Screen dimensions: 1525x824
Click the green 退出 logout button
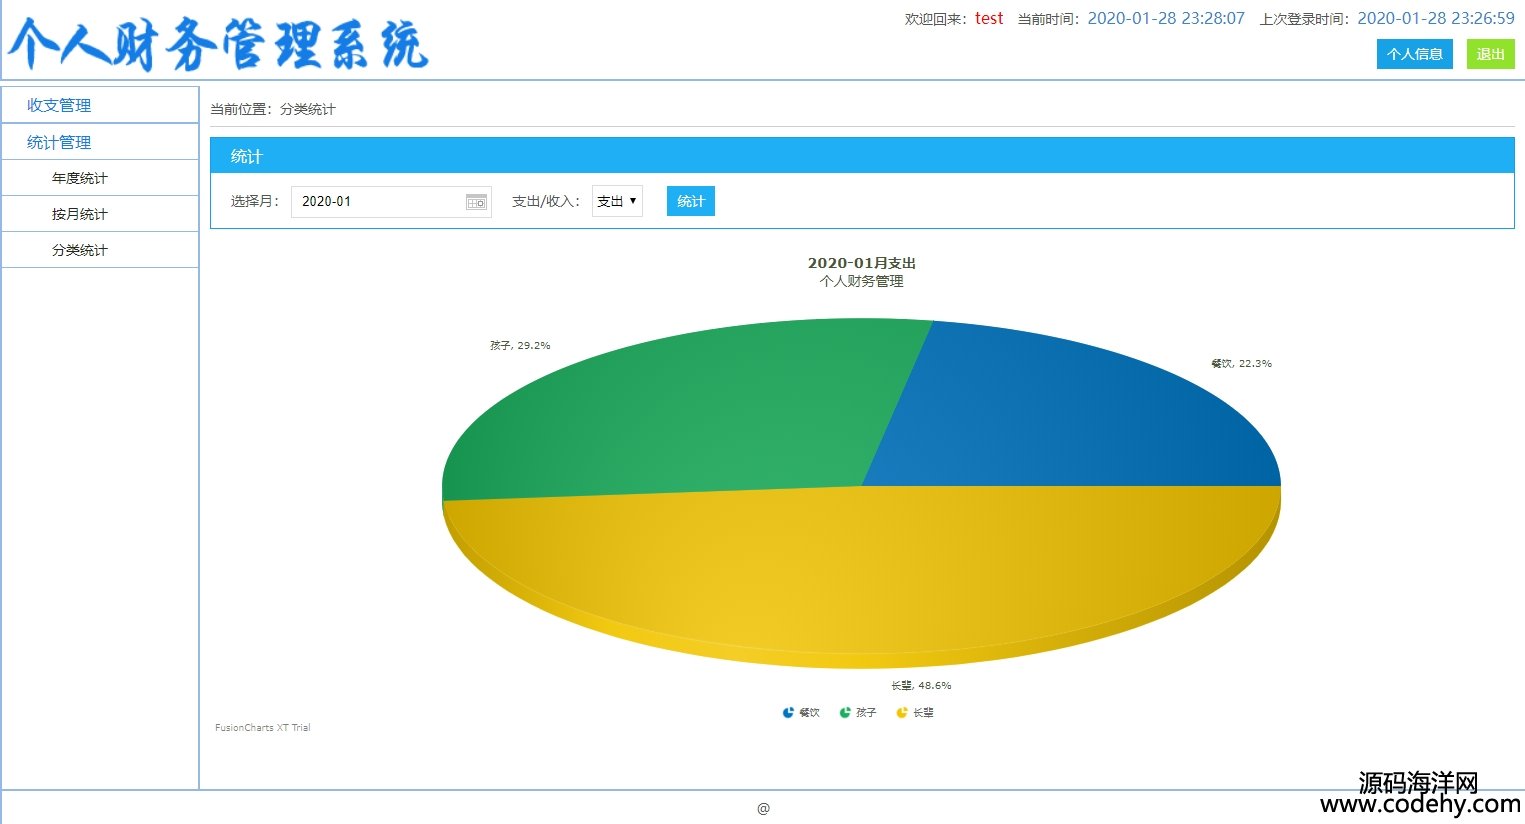click(1491, 54)
